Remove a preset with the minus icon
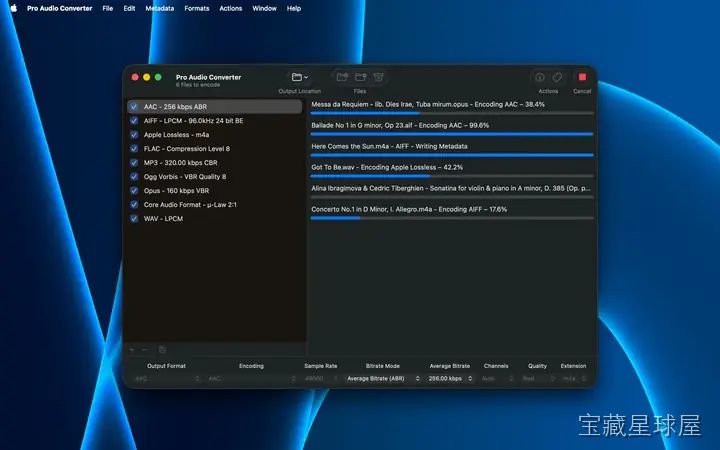 [145, 349]
